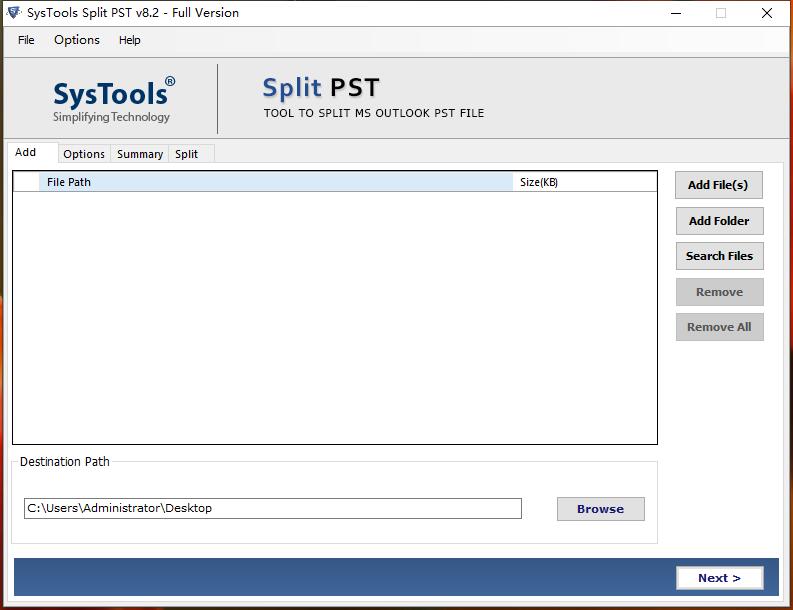Screen dimensions: 793x610
Task: Click the File Path column header
Action: click(x=276, y=182)
